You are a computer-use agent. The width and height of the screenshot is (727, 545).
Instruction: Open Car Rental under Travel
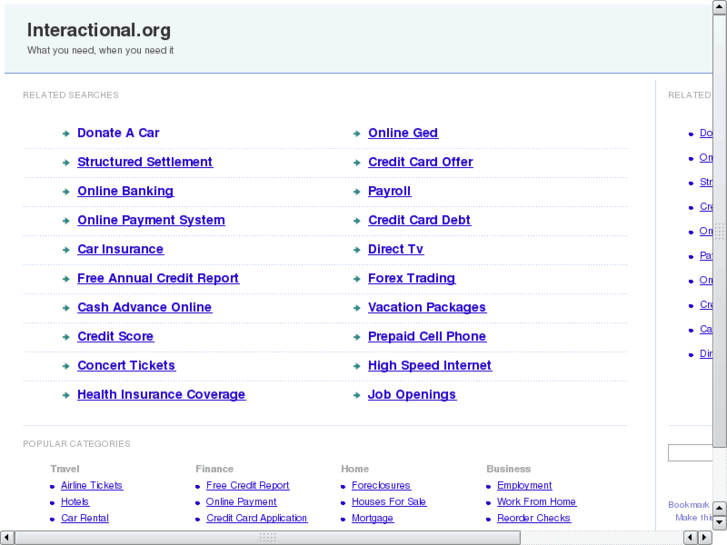coord(85,518)
